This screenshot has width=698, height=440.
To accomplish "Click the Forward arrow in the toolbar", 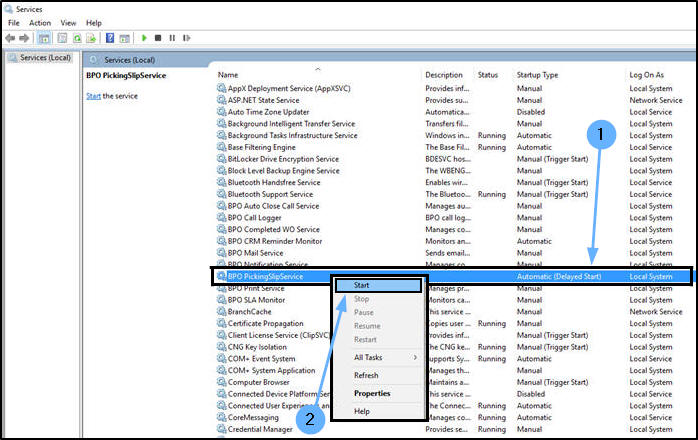I will [x=24, y=38].
